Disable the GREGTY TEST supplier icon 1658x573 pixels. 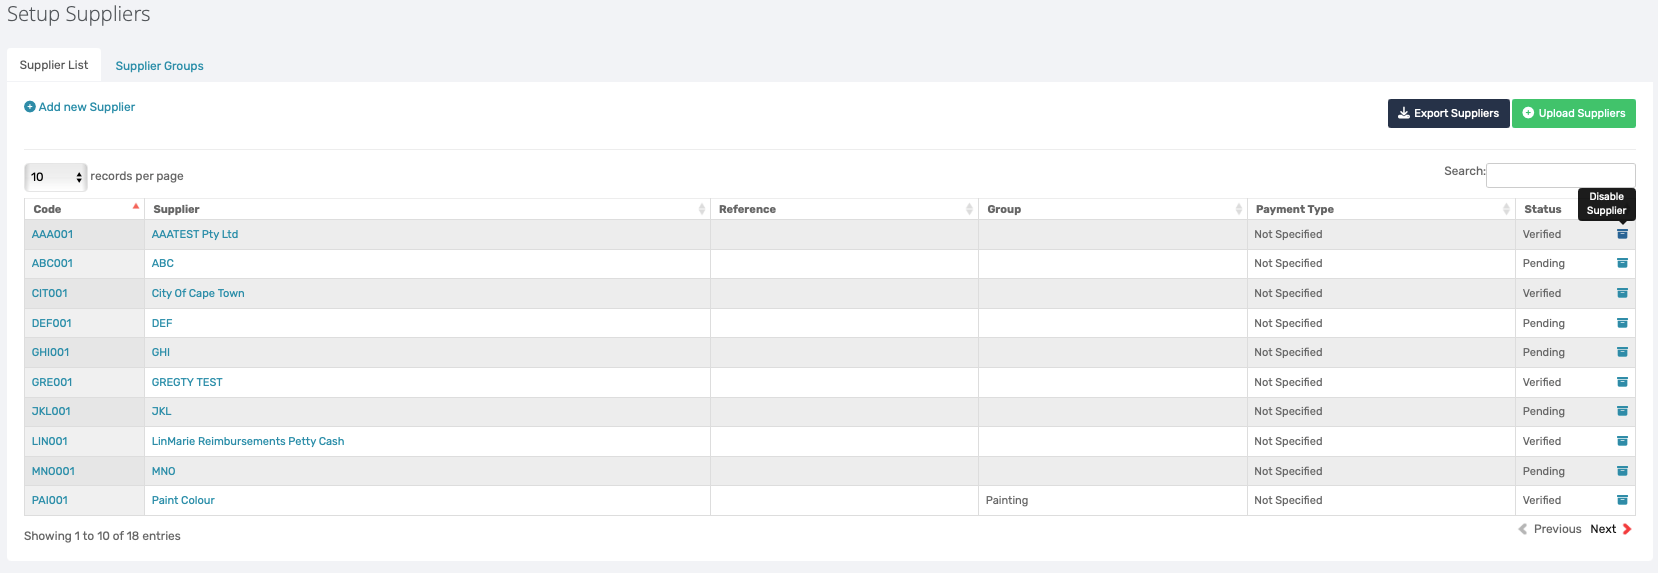tap(1622, 382)
